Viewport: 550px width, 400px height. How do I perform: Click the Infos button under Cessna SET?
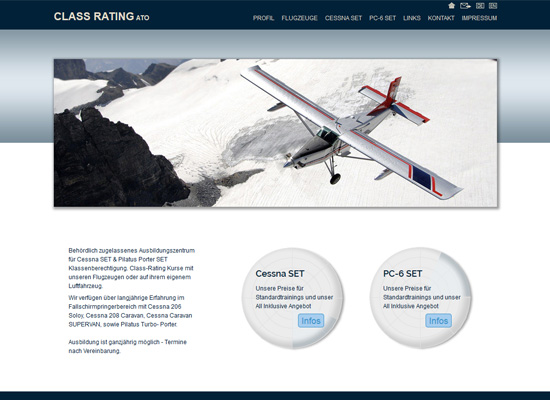click(x=311, y=321)
